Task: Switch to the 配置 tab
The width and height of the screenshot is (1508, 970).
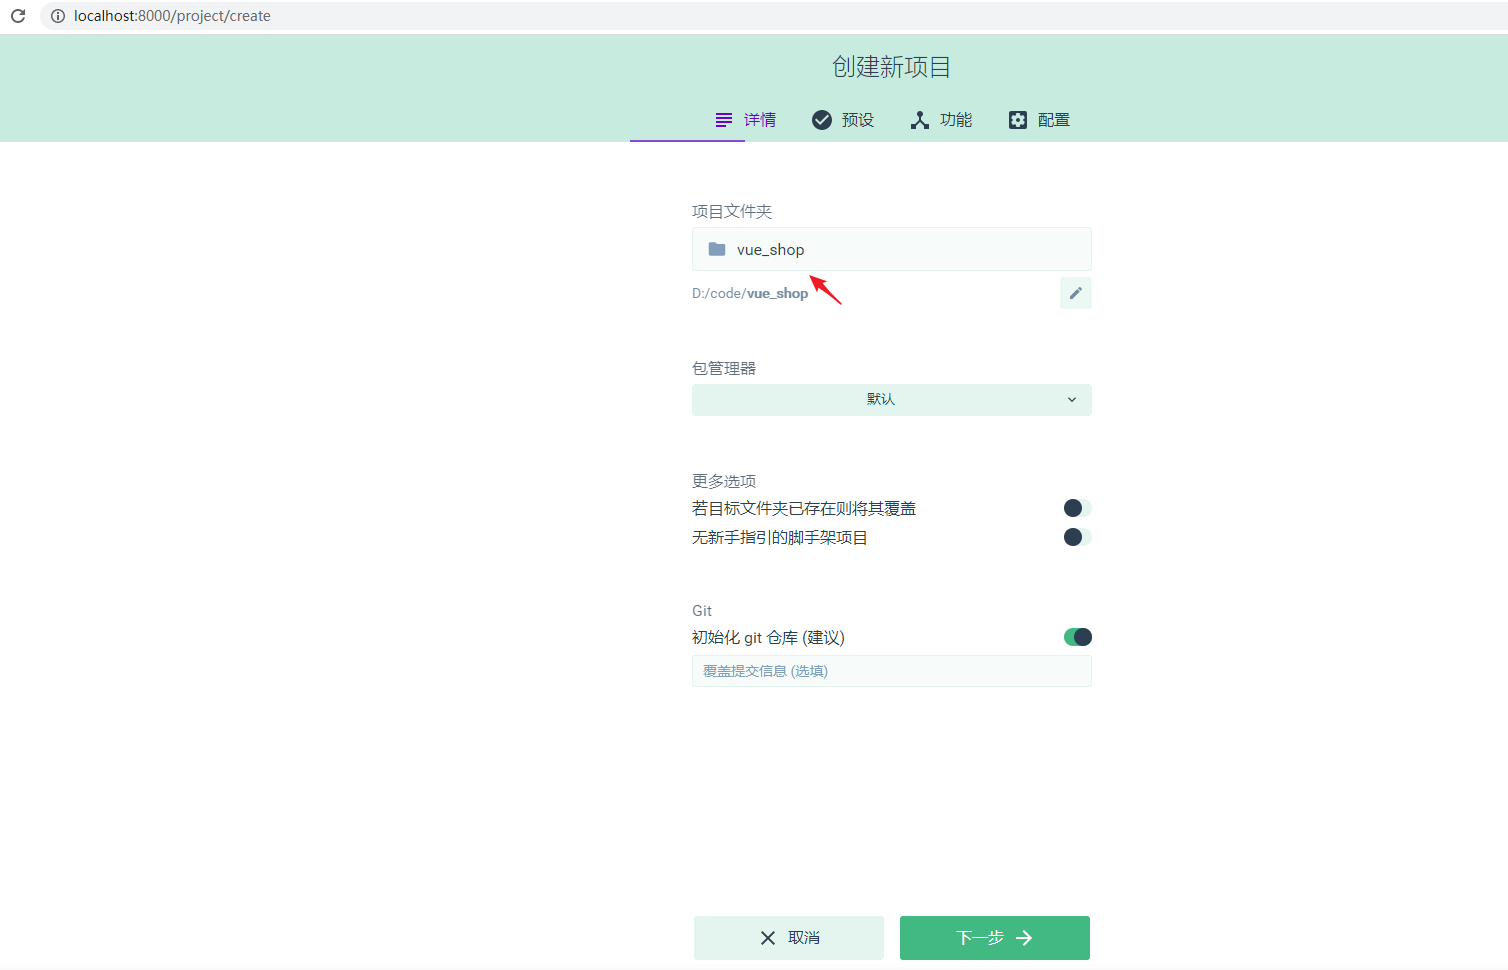Action: pos(1039,120)
